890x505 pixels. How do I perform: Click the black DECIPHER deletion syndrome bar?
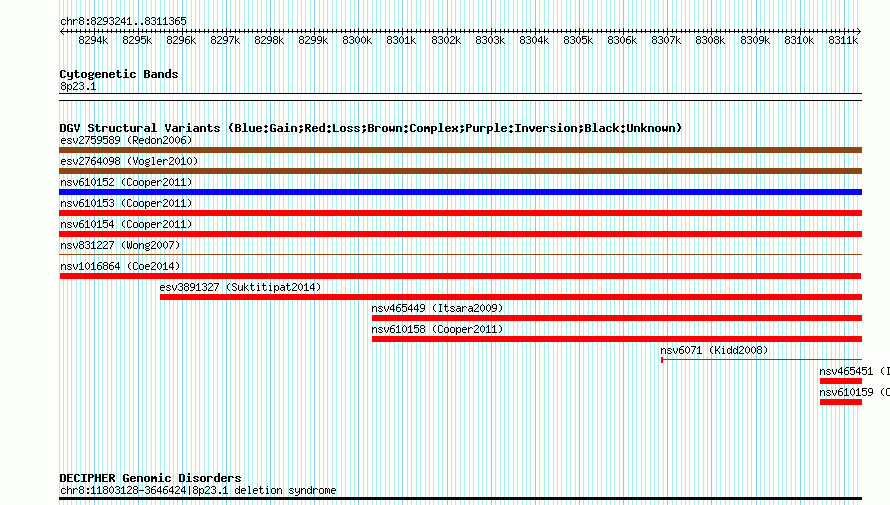[460, 499]
